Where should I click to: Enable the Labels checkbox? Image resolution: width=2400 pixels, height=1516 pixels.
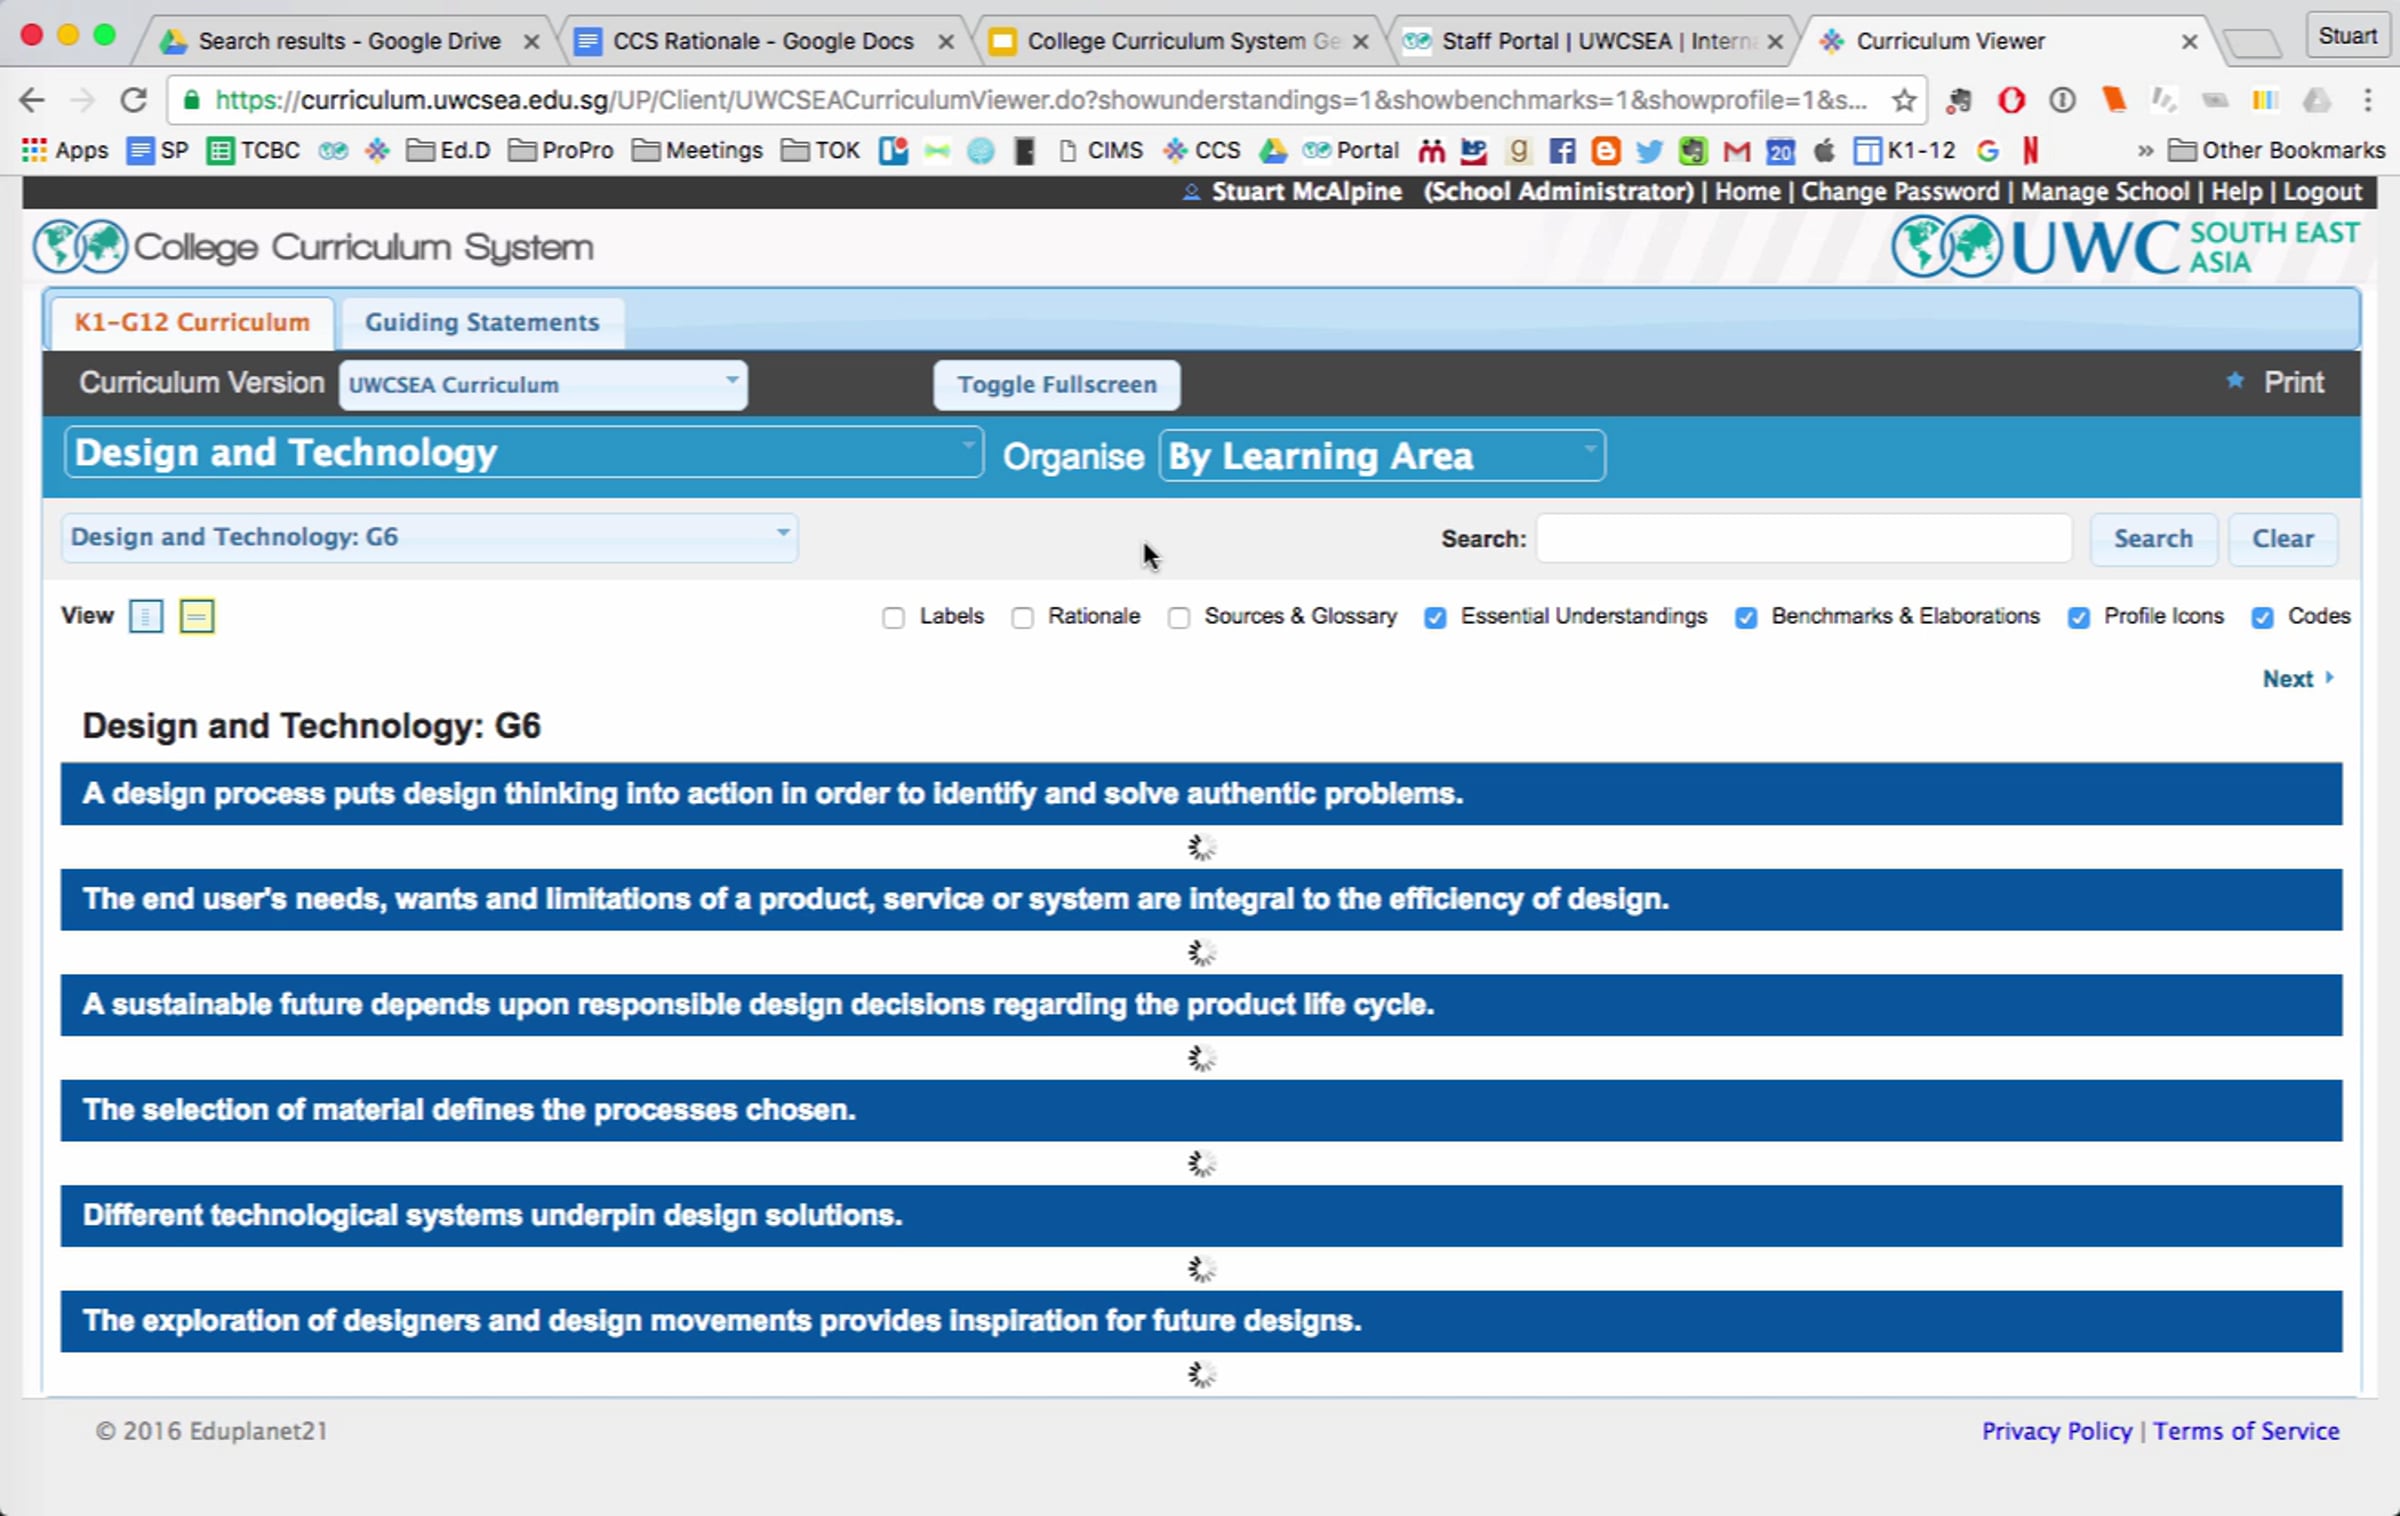click(x=893, y=618)
